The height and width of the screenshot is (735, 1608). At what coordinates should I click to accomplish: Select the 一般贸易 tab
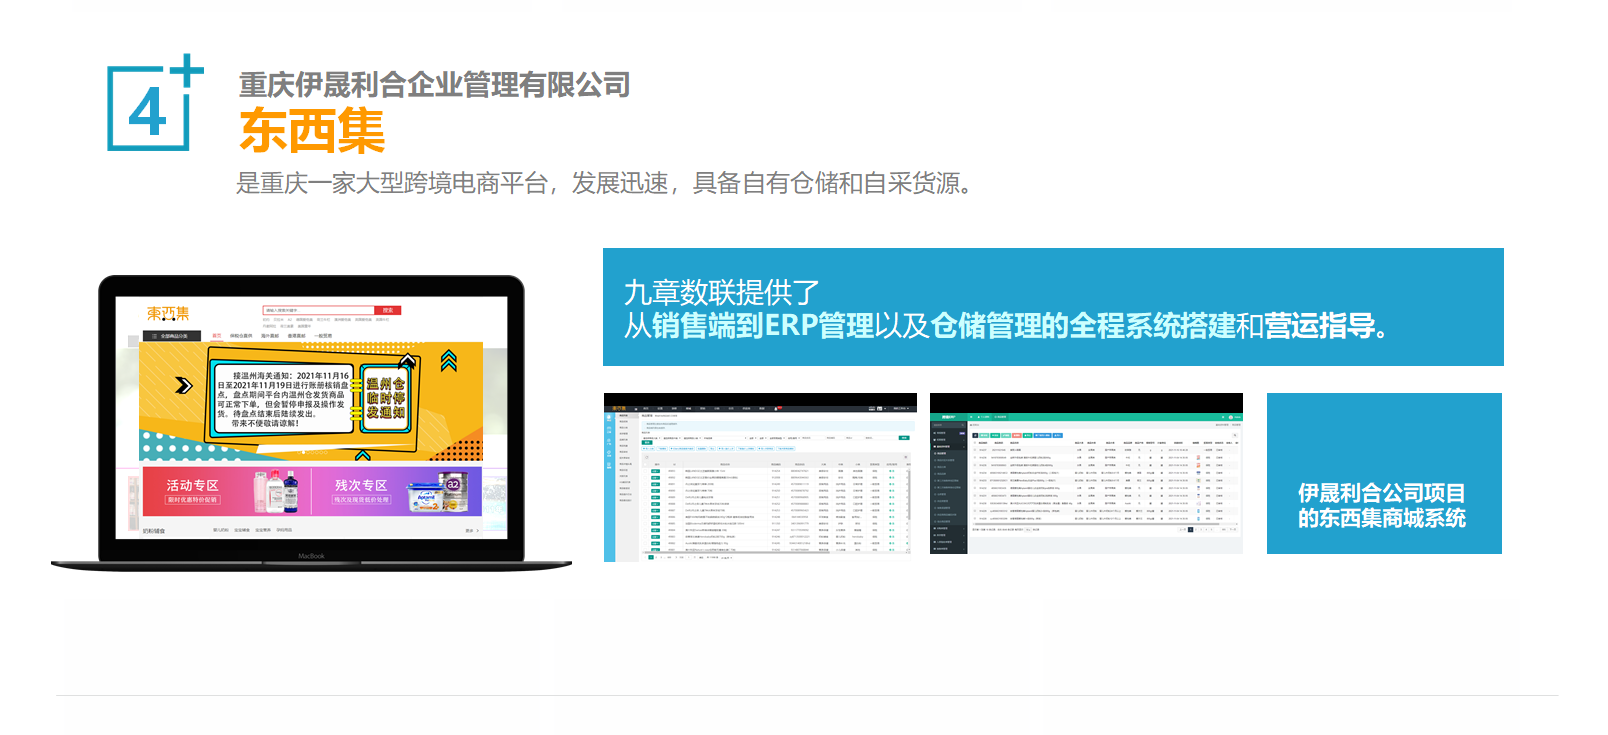[x=324, y=336]
